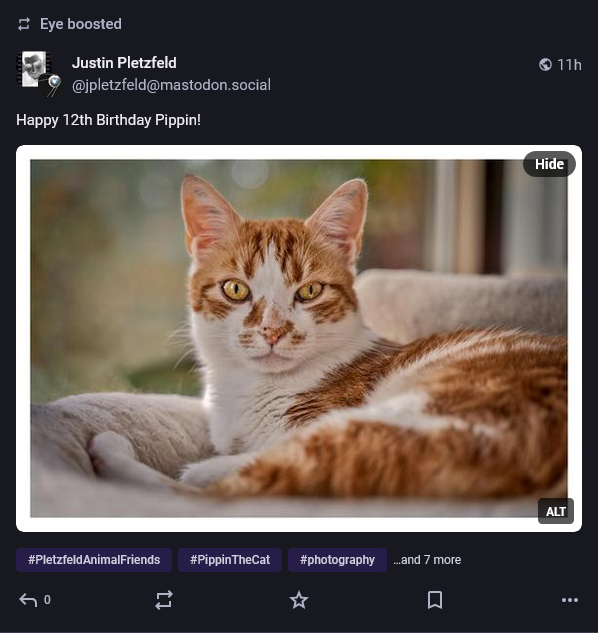This screenshot has height=633, width=598.
Task: Favorite the post with the star icon
Action: coord(299,600)
